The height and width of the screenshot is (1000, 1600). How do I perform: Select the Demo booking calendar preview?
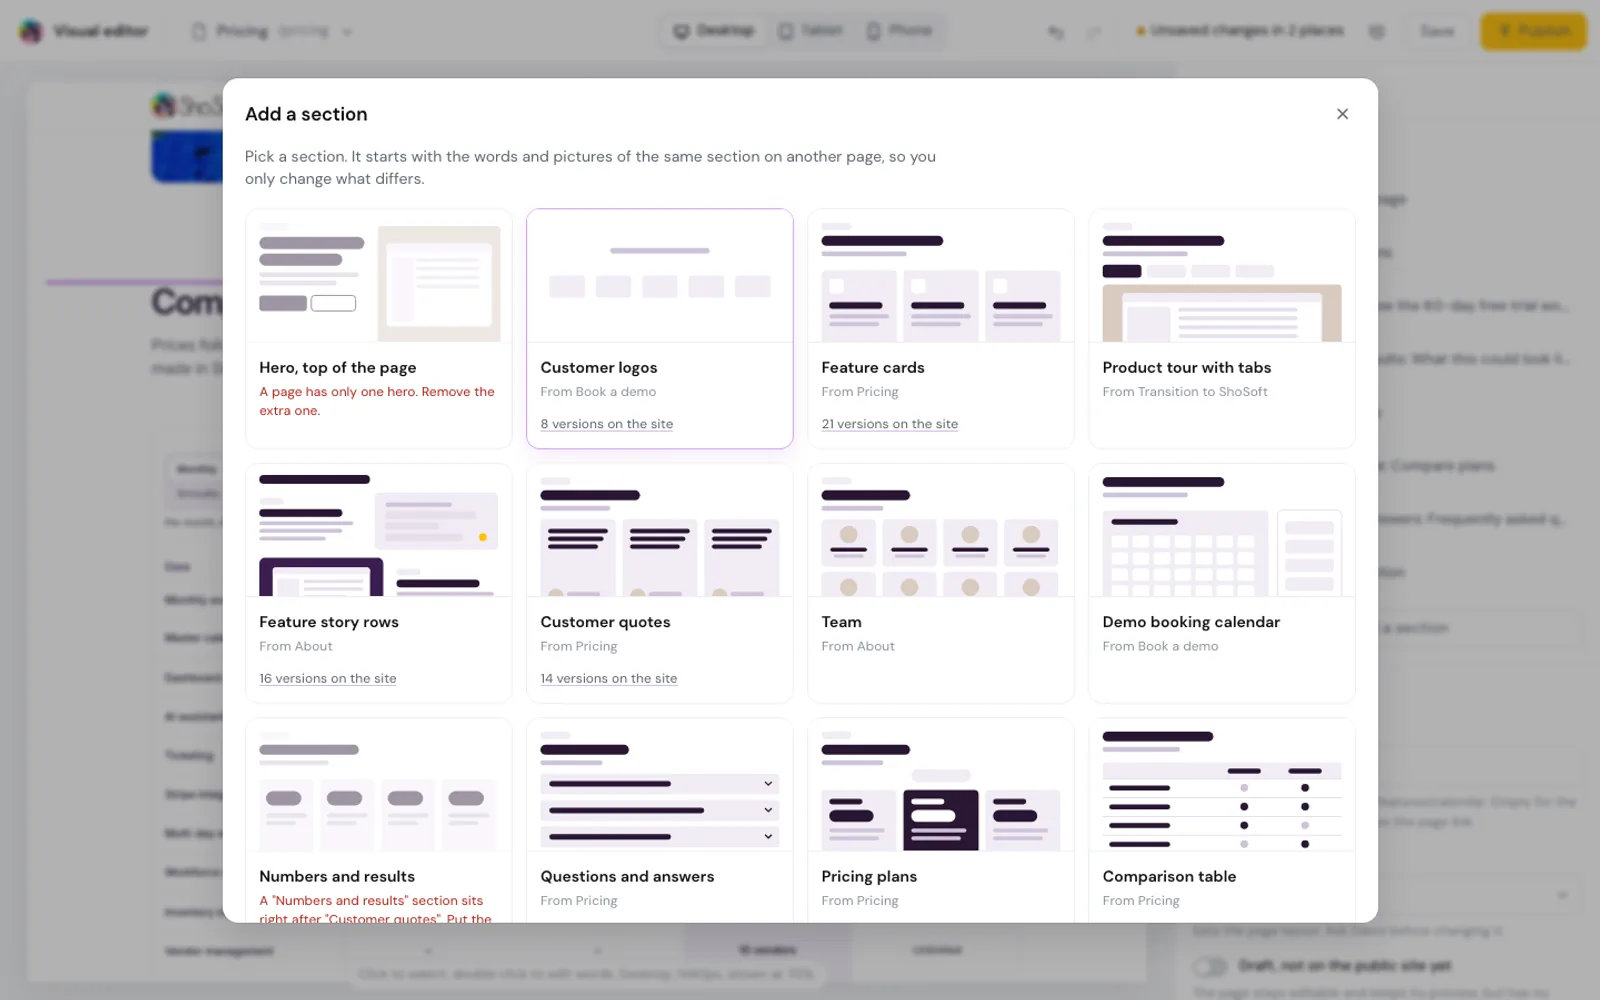click(1222, 530)
